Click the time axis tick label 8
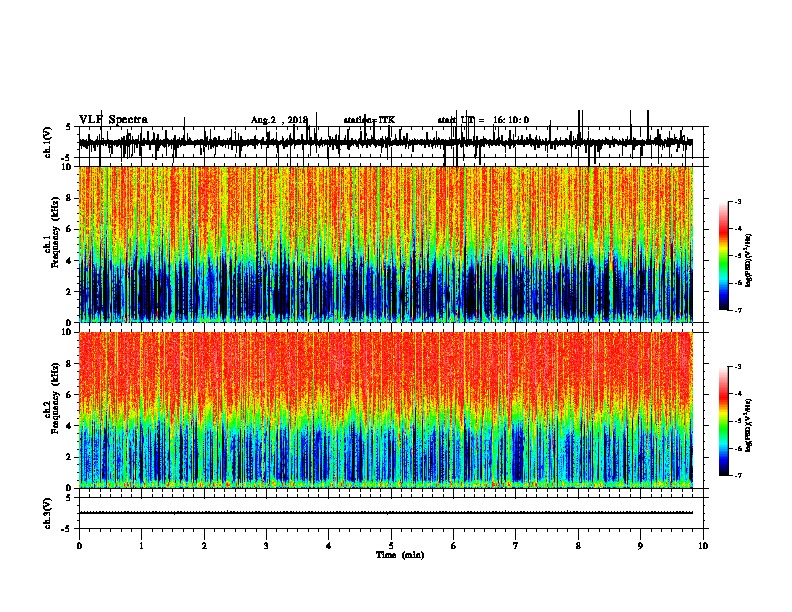 pos(578,546)
